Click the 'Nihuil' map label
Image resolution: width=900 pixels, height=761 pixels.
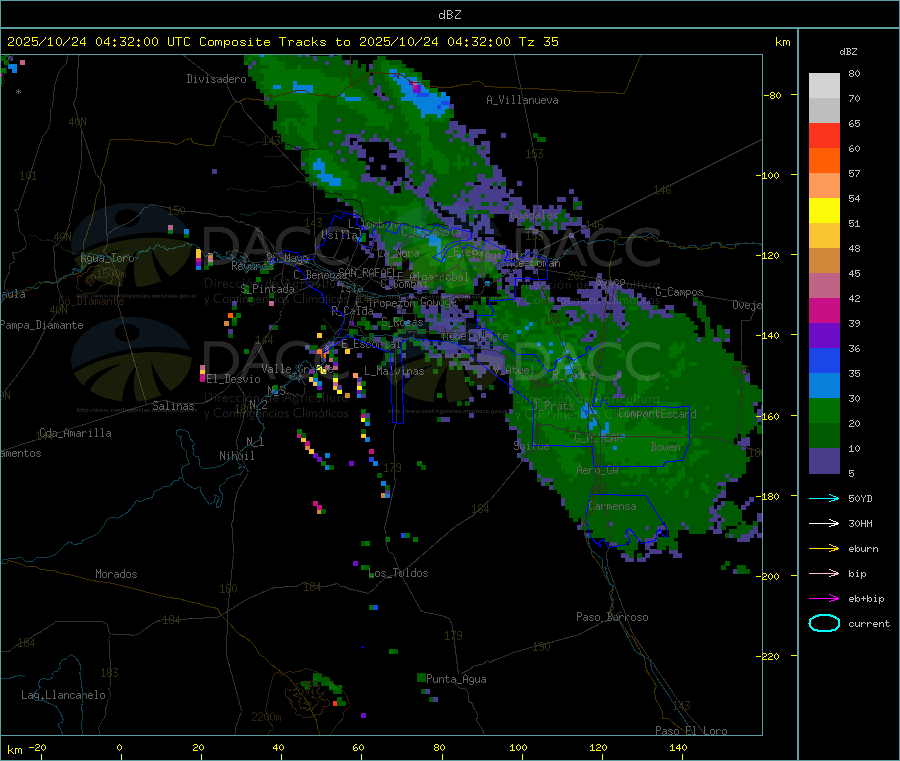tap(236, 456)
